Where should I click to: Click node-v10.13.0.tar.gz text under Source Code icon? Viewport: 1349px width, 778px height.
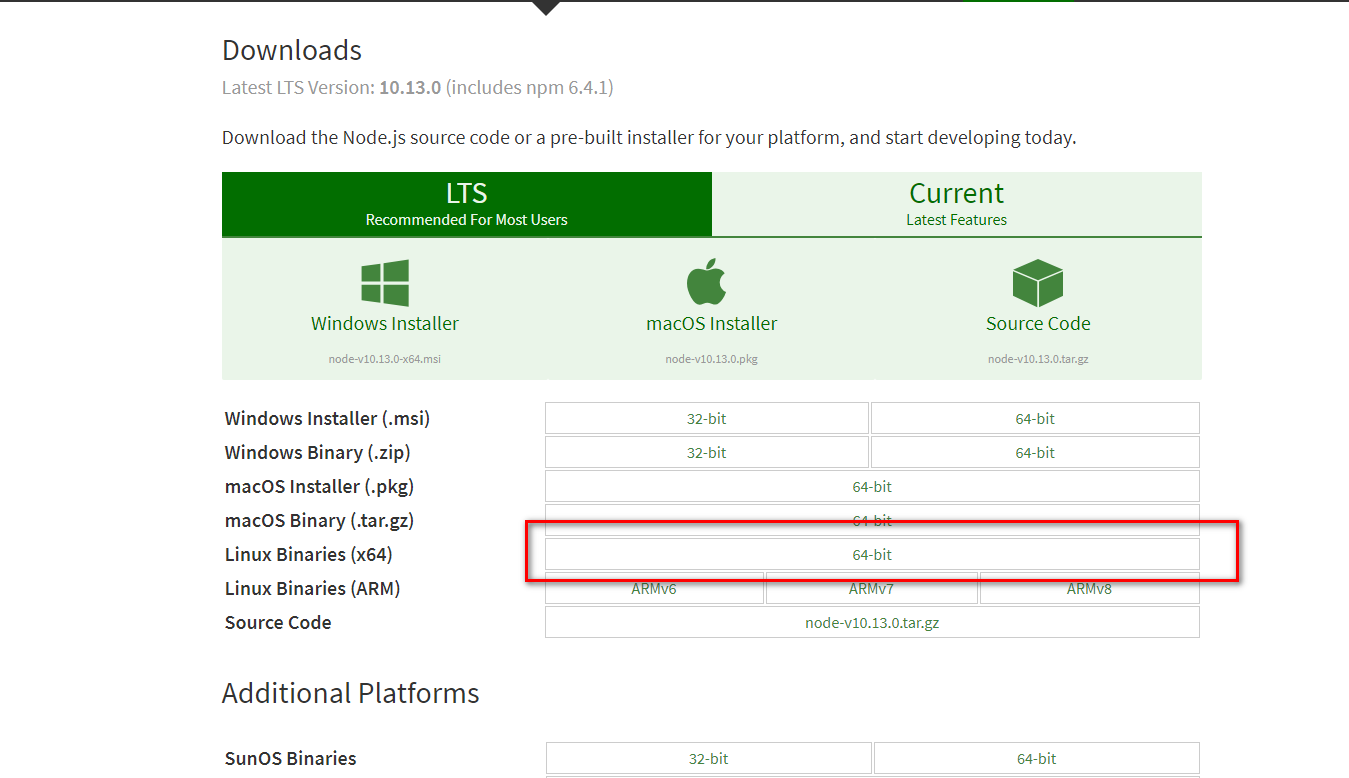click(x=1038, y=359)
